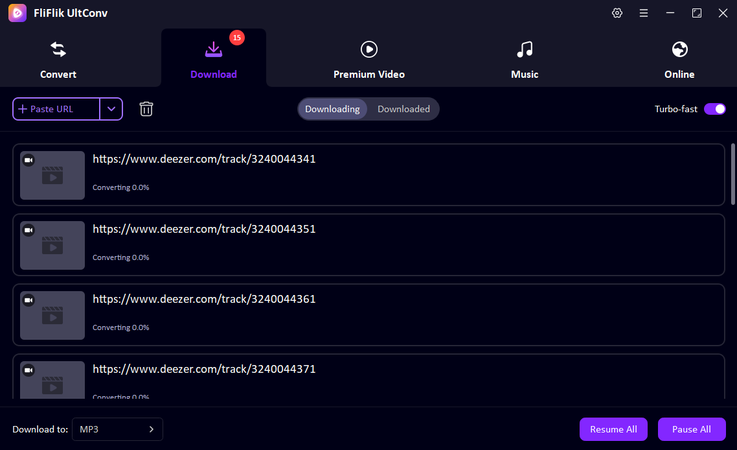Click the vertical scrollbar of download list
Viewport: 737px width, 450px height.
tap(733, 174)
